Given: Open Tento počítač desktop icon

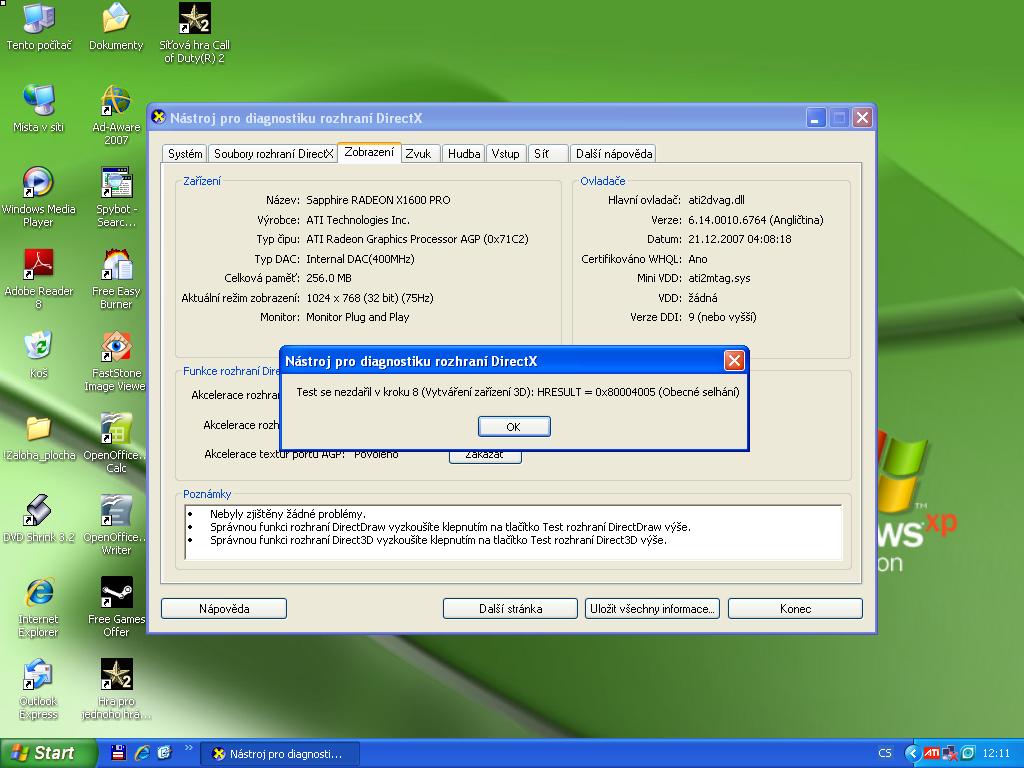Looking at the screenshot, I should (x=39, y=26).
